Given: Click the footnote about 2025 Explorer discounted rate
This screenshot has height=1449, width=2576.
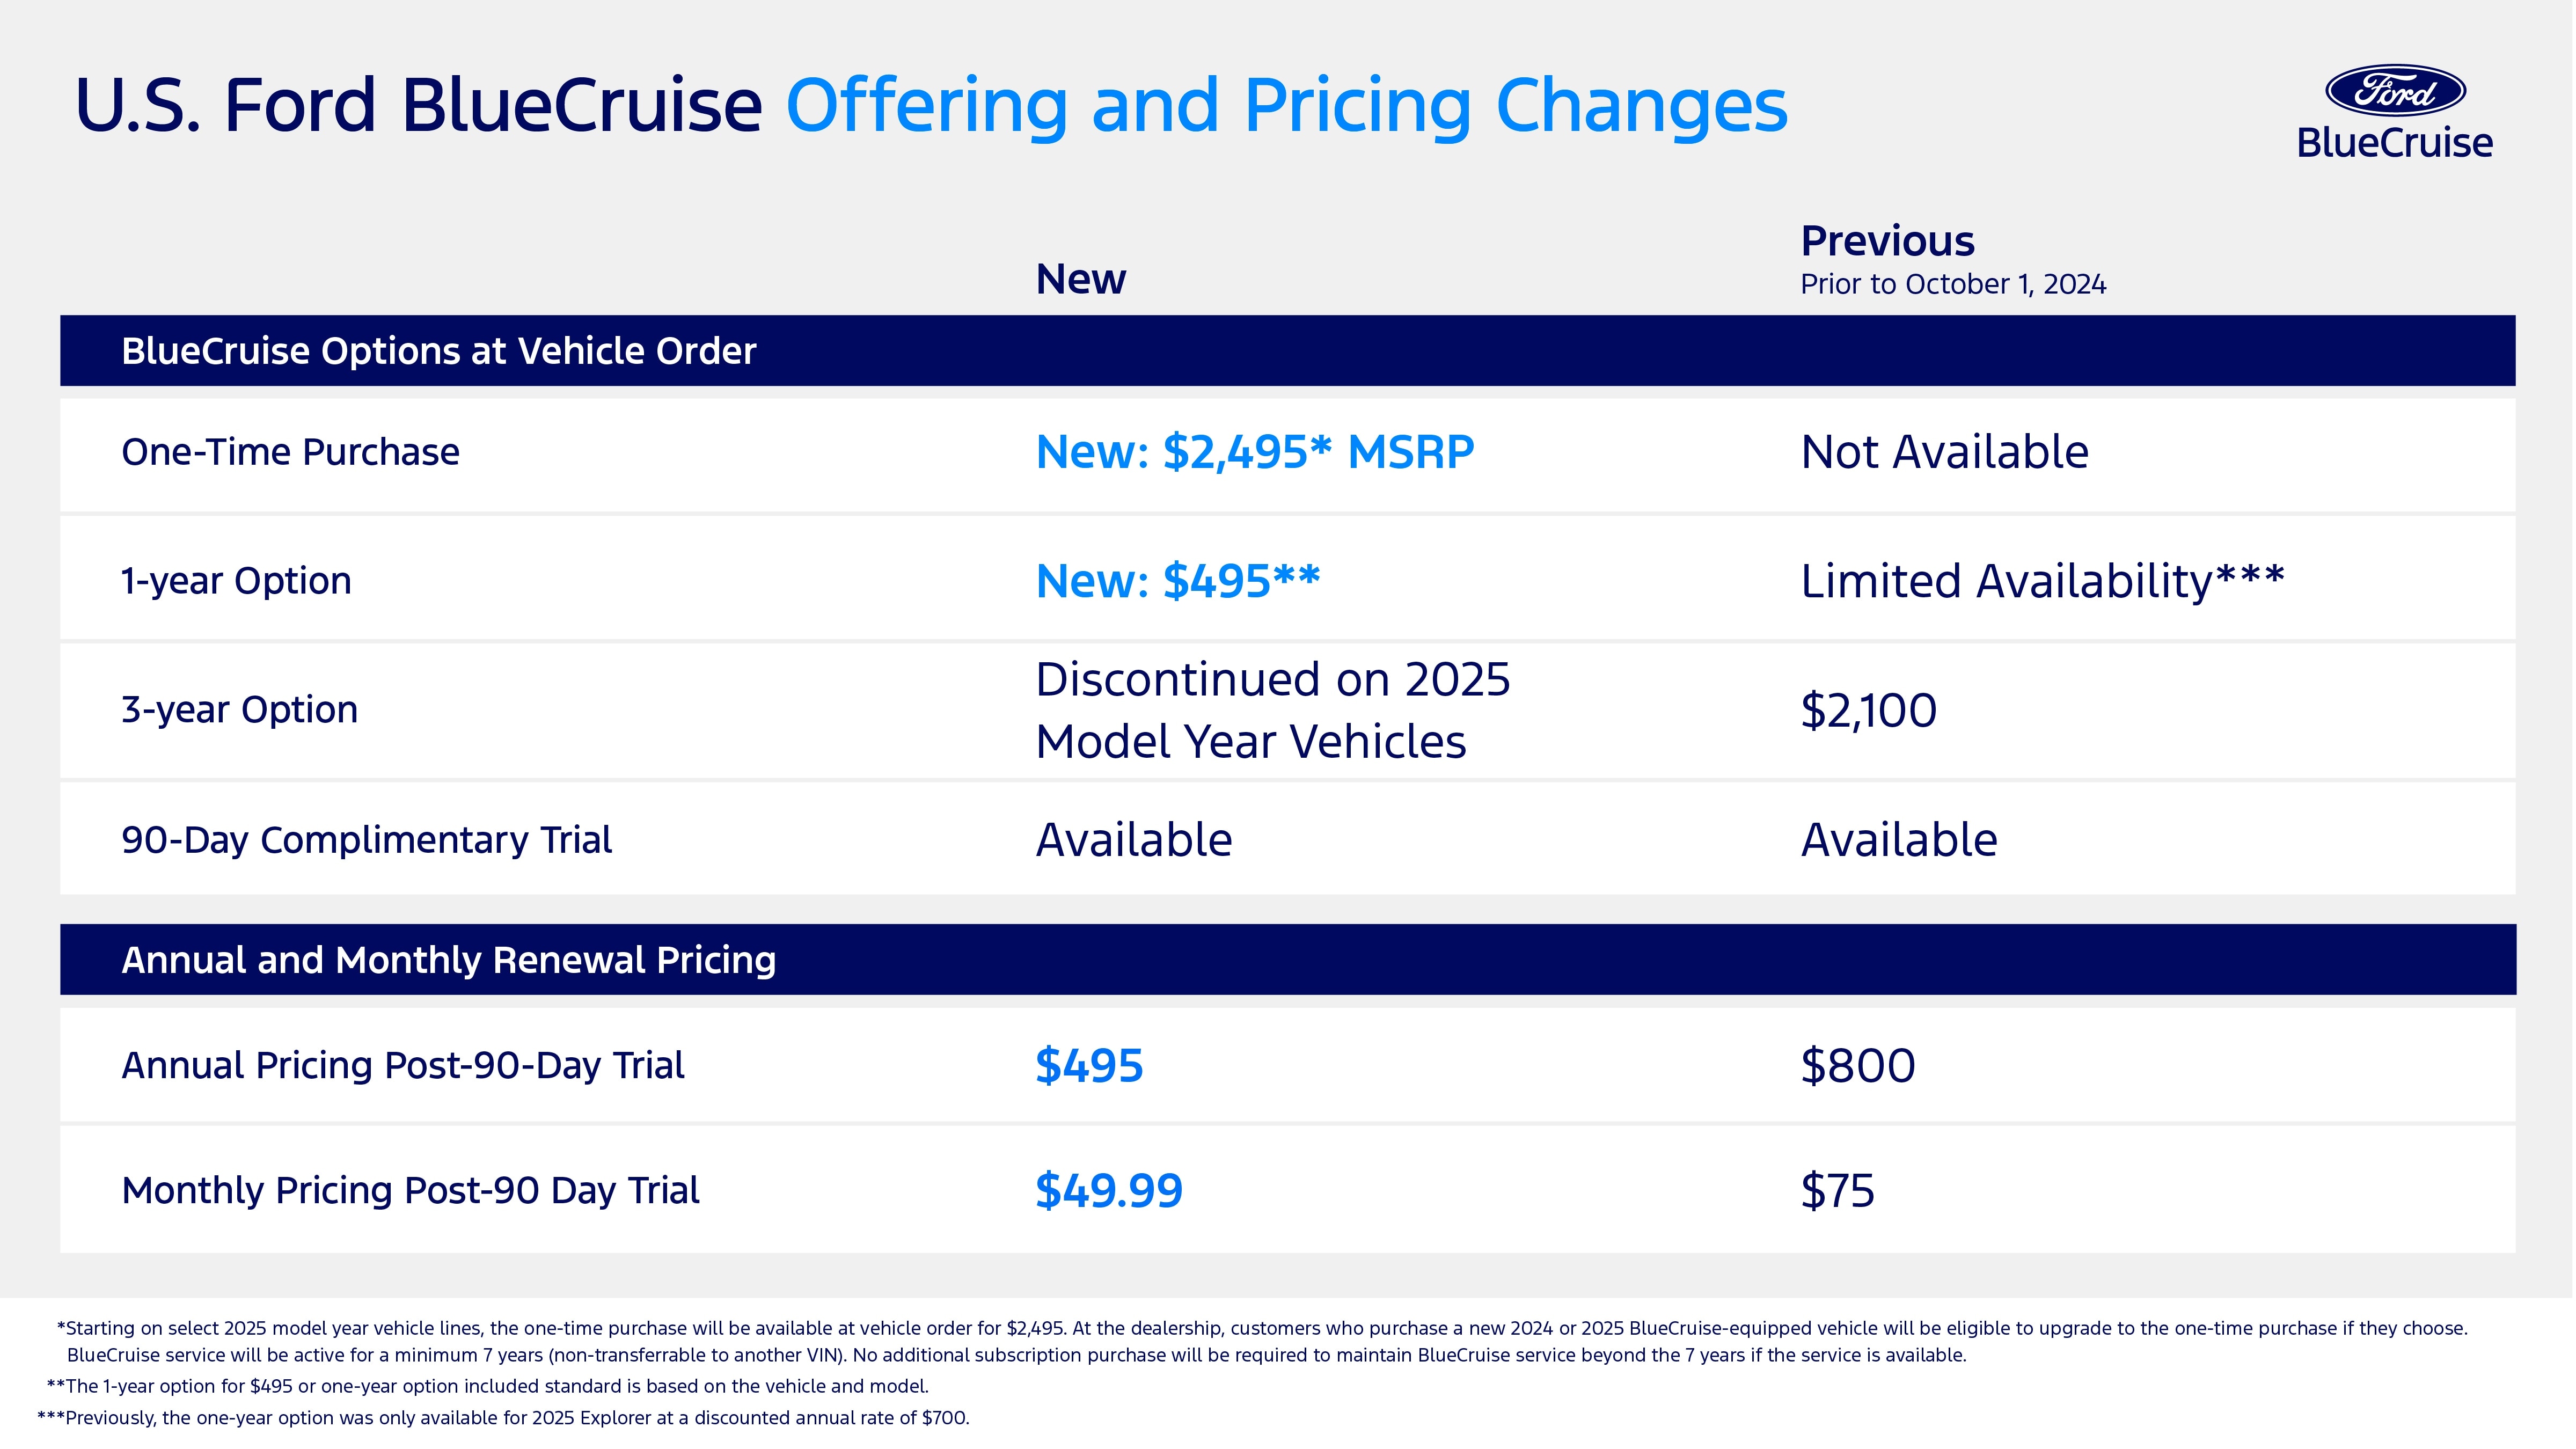Looking at the screenshot, I should point(503,1418).
